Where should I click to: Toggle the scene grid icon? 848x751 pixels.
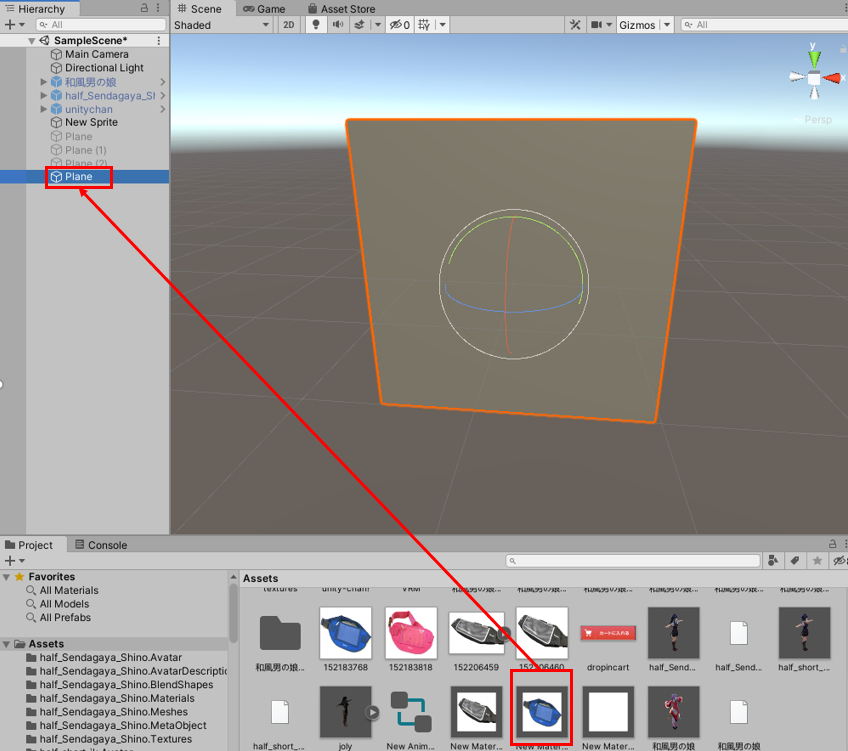tap(425, 24)
